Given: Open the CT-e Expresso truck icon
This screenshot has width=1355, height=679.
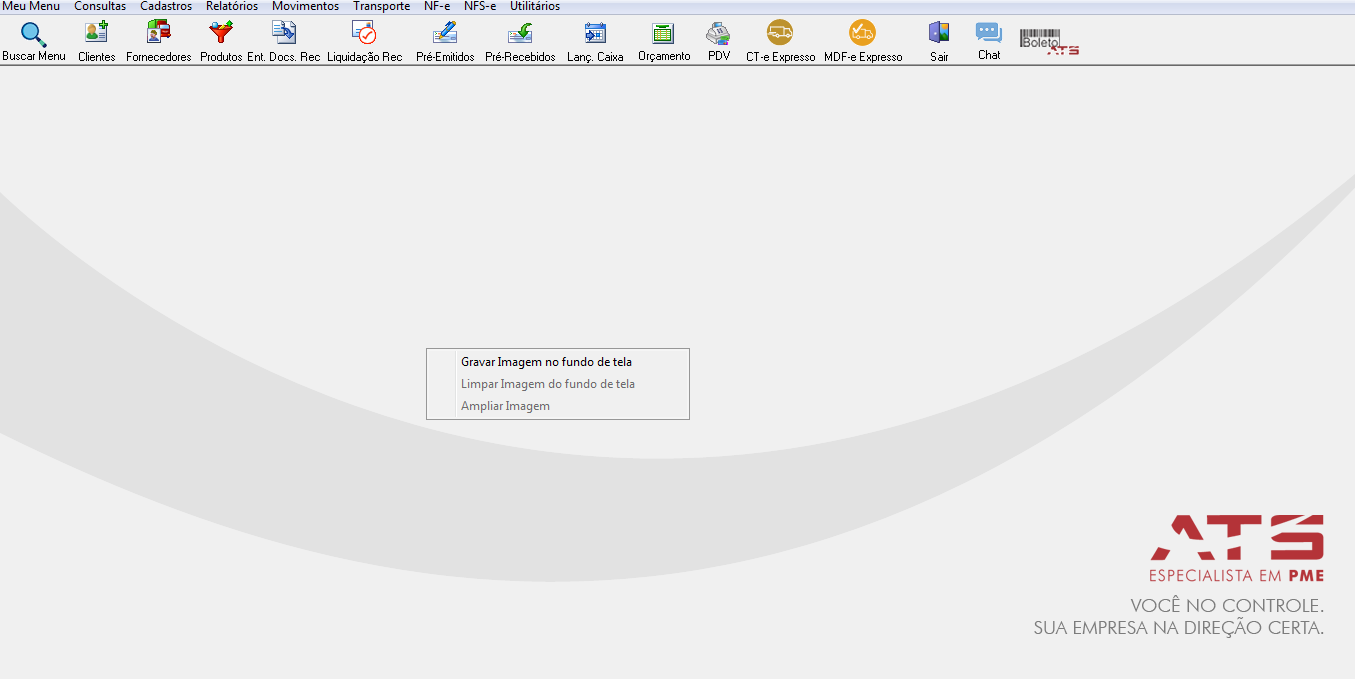Looking at the screenshot, I should click(780, 33).
